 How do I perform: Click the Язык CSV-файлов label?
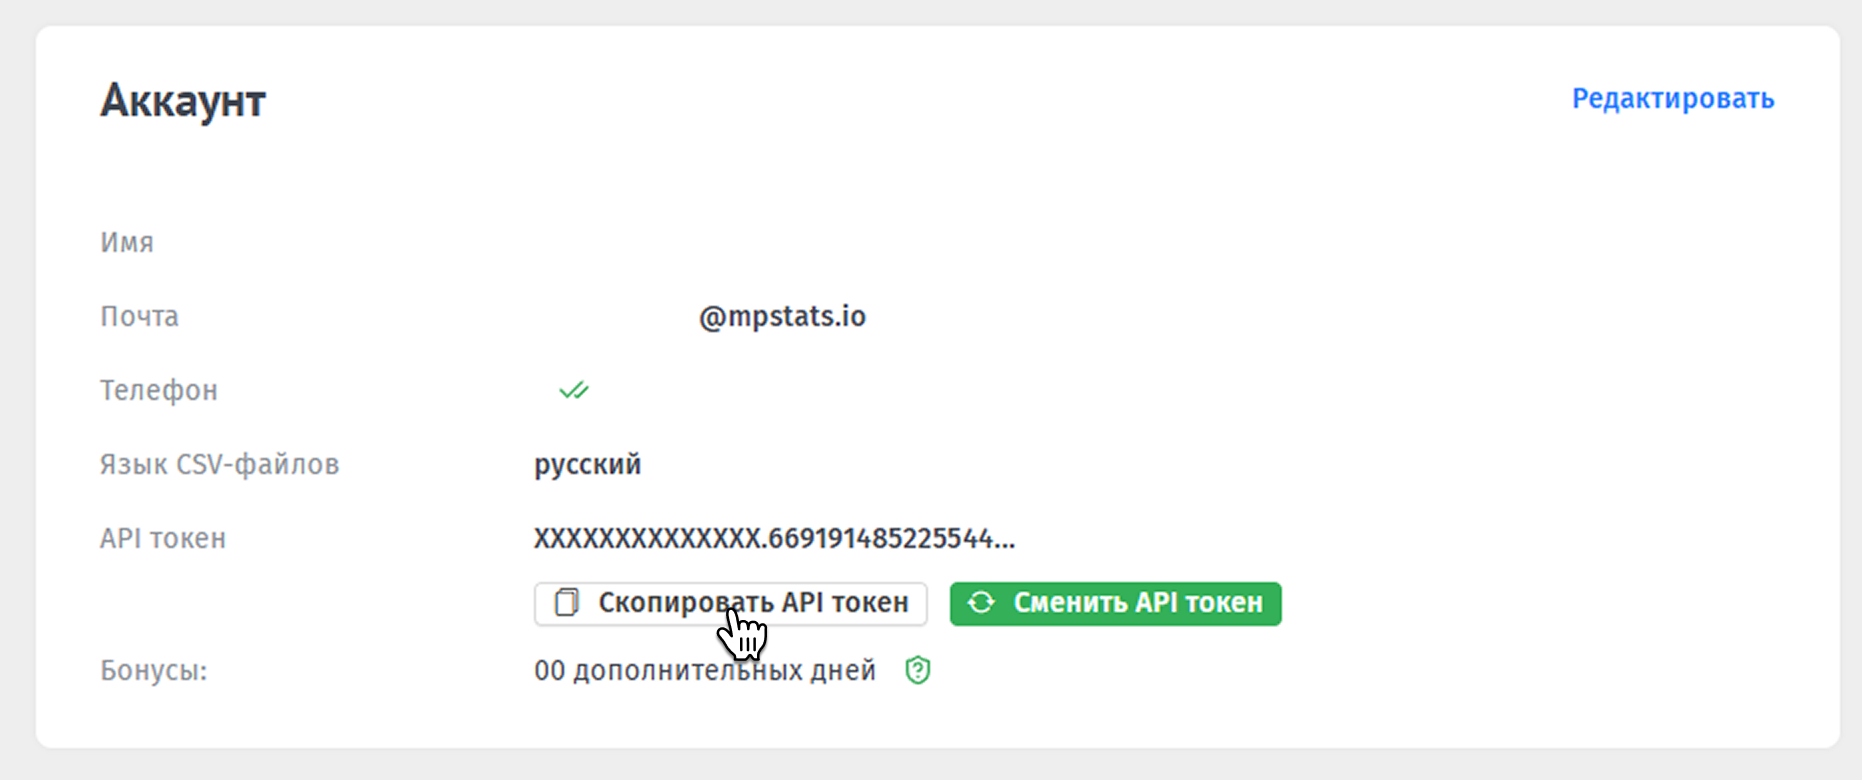[220, 465]
